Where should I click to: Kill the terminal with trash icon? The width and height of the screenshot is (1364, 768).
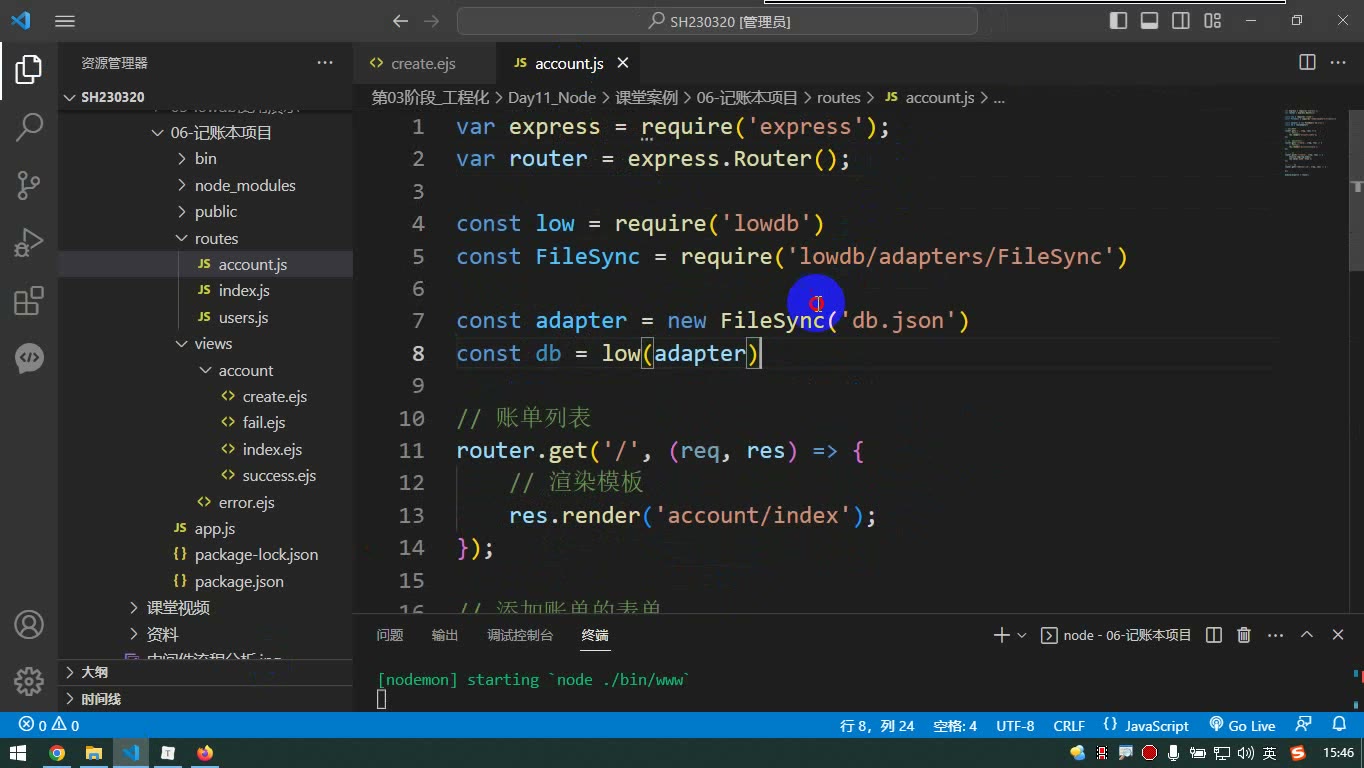pyautogui.click(x=1244, y=635)
